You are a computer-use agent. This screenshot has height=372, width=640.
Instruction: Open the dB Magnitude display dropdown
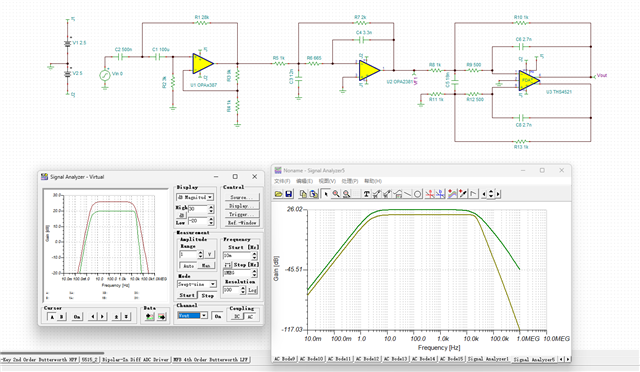(210, 197)
